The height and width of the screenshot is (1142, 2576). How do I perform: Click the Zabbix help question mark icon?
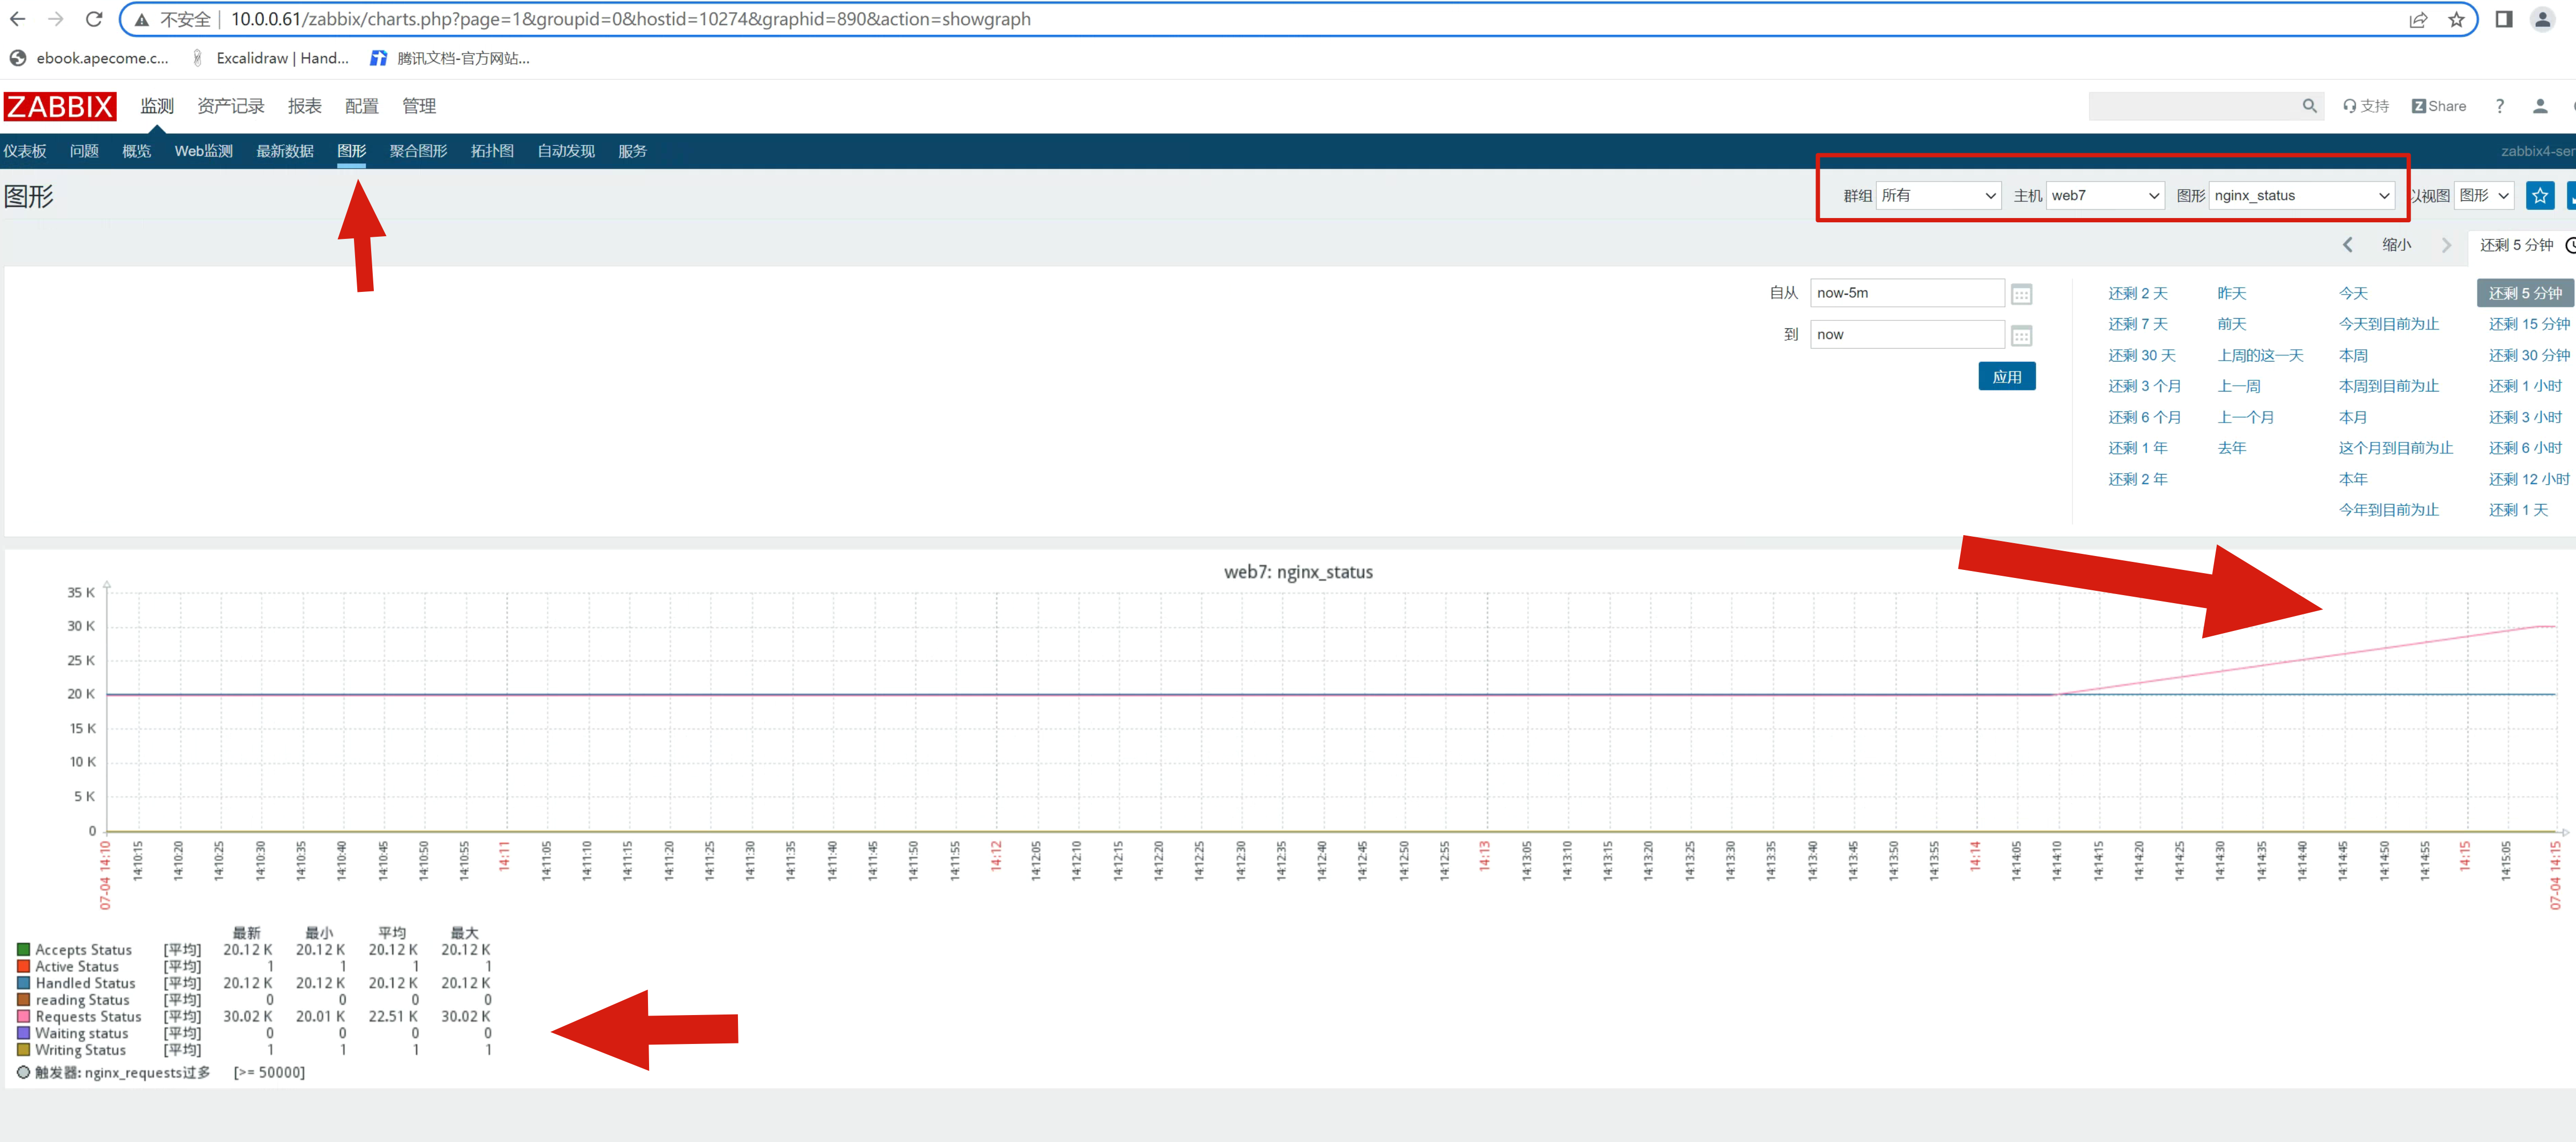[x=2499, y=106]
